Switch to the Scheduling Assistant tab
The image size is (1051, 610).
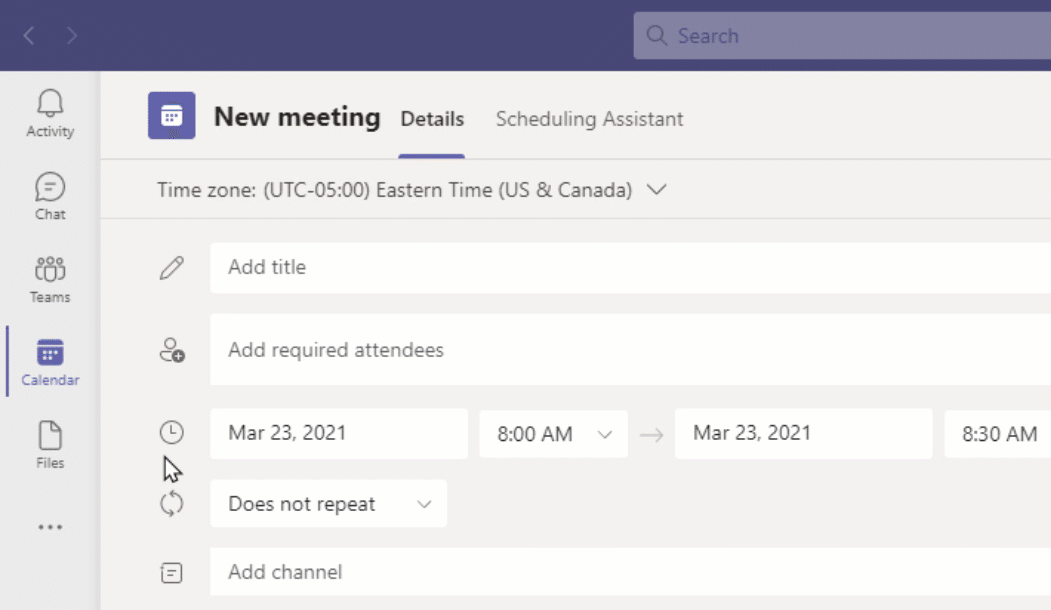click(x=589, y=118)
